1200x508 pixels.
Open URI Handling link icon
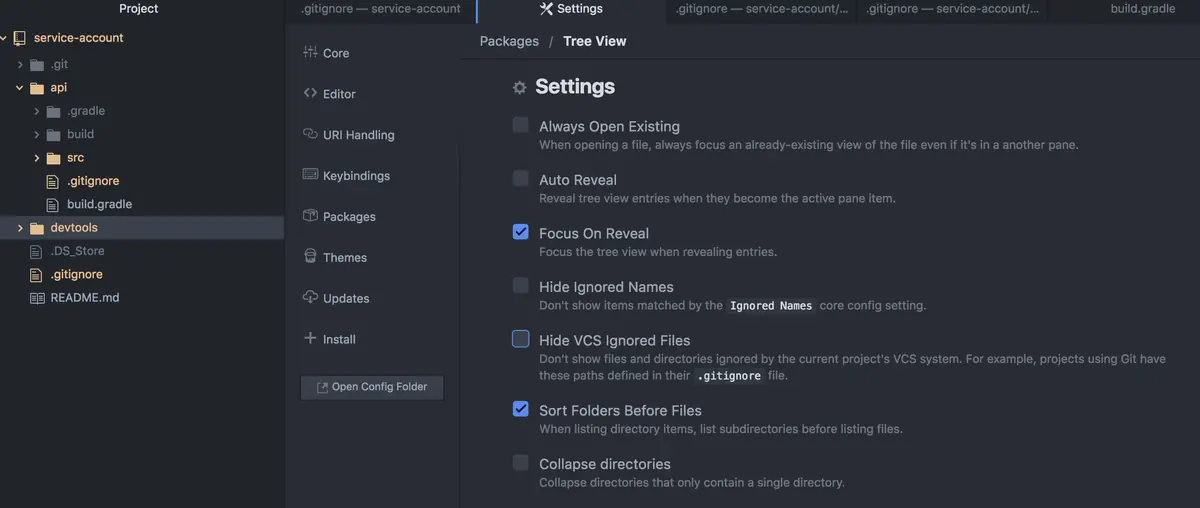tap(310, 134)
